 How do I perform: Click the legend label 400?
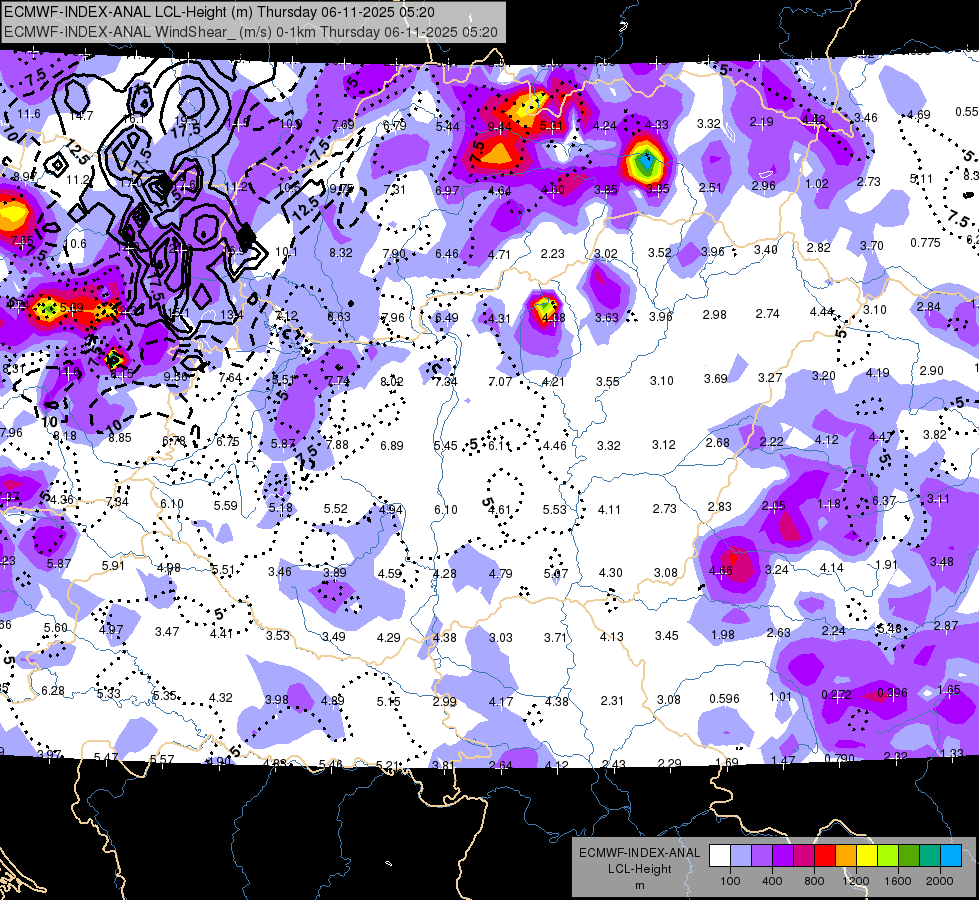tap(772, 881)
